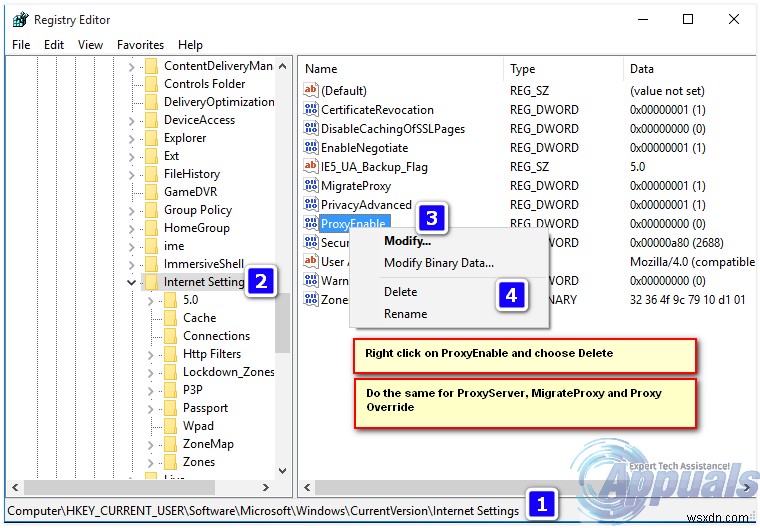This screenshot has width=760, height=528.
Task: Sort values by the Name column header
Action: click(401, 69)
